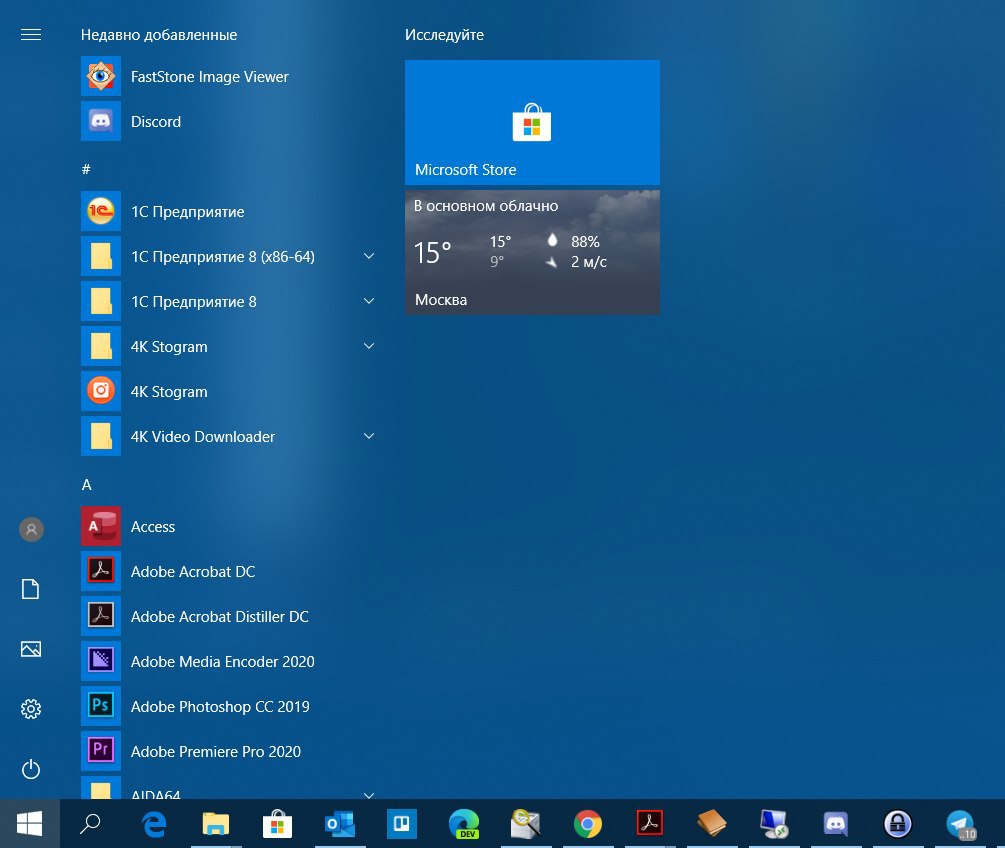The image size is (1005, 848).
Task: Open the remote desktop monitor icon on taskbar
Action: [774, 824]
